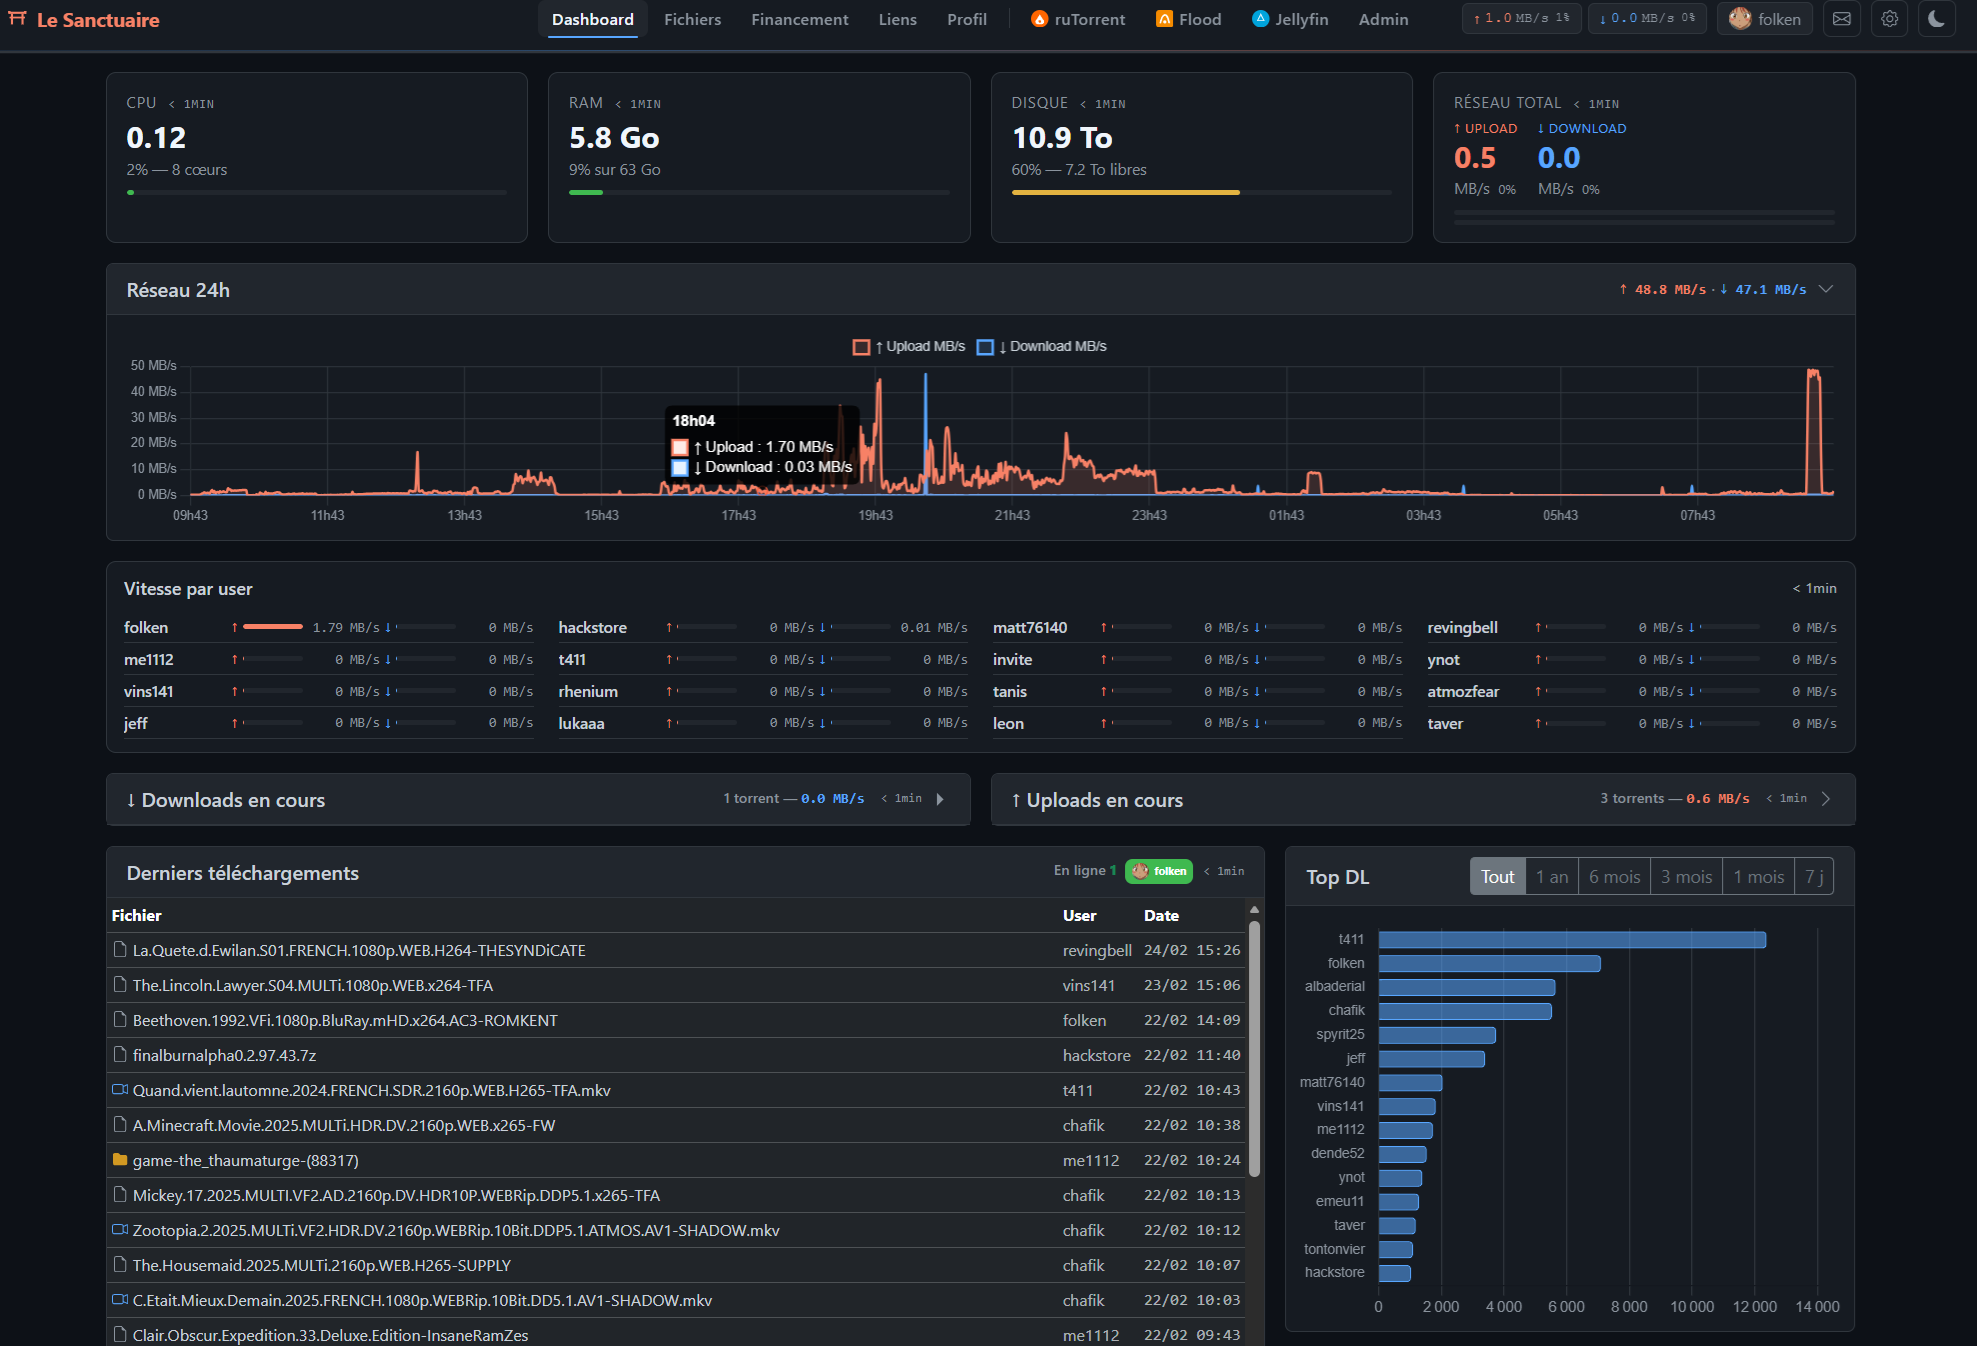Open the Fichiers navigation menu
The width and height of the screenshot is (1977, 1346).
(692, 18)
